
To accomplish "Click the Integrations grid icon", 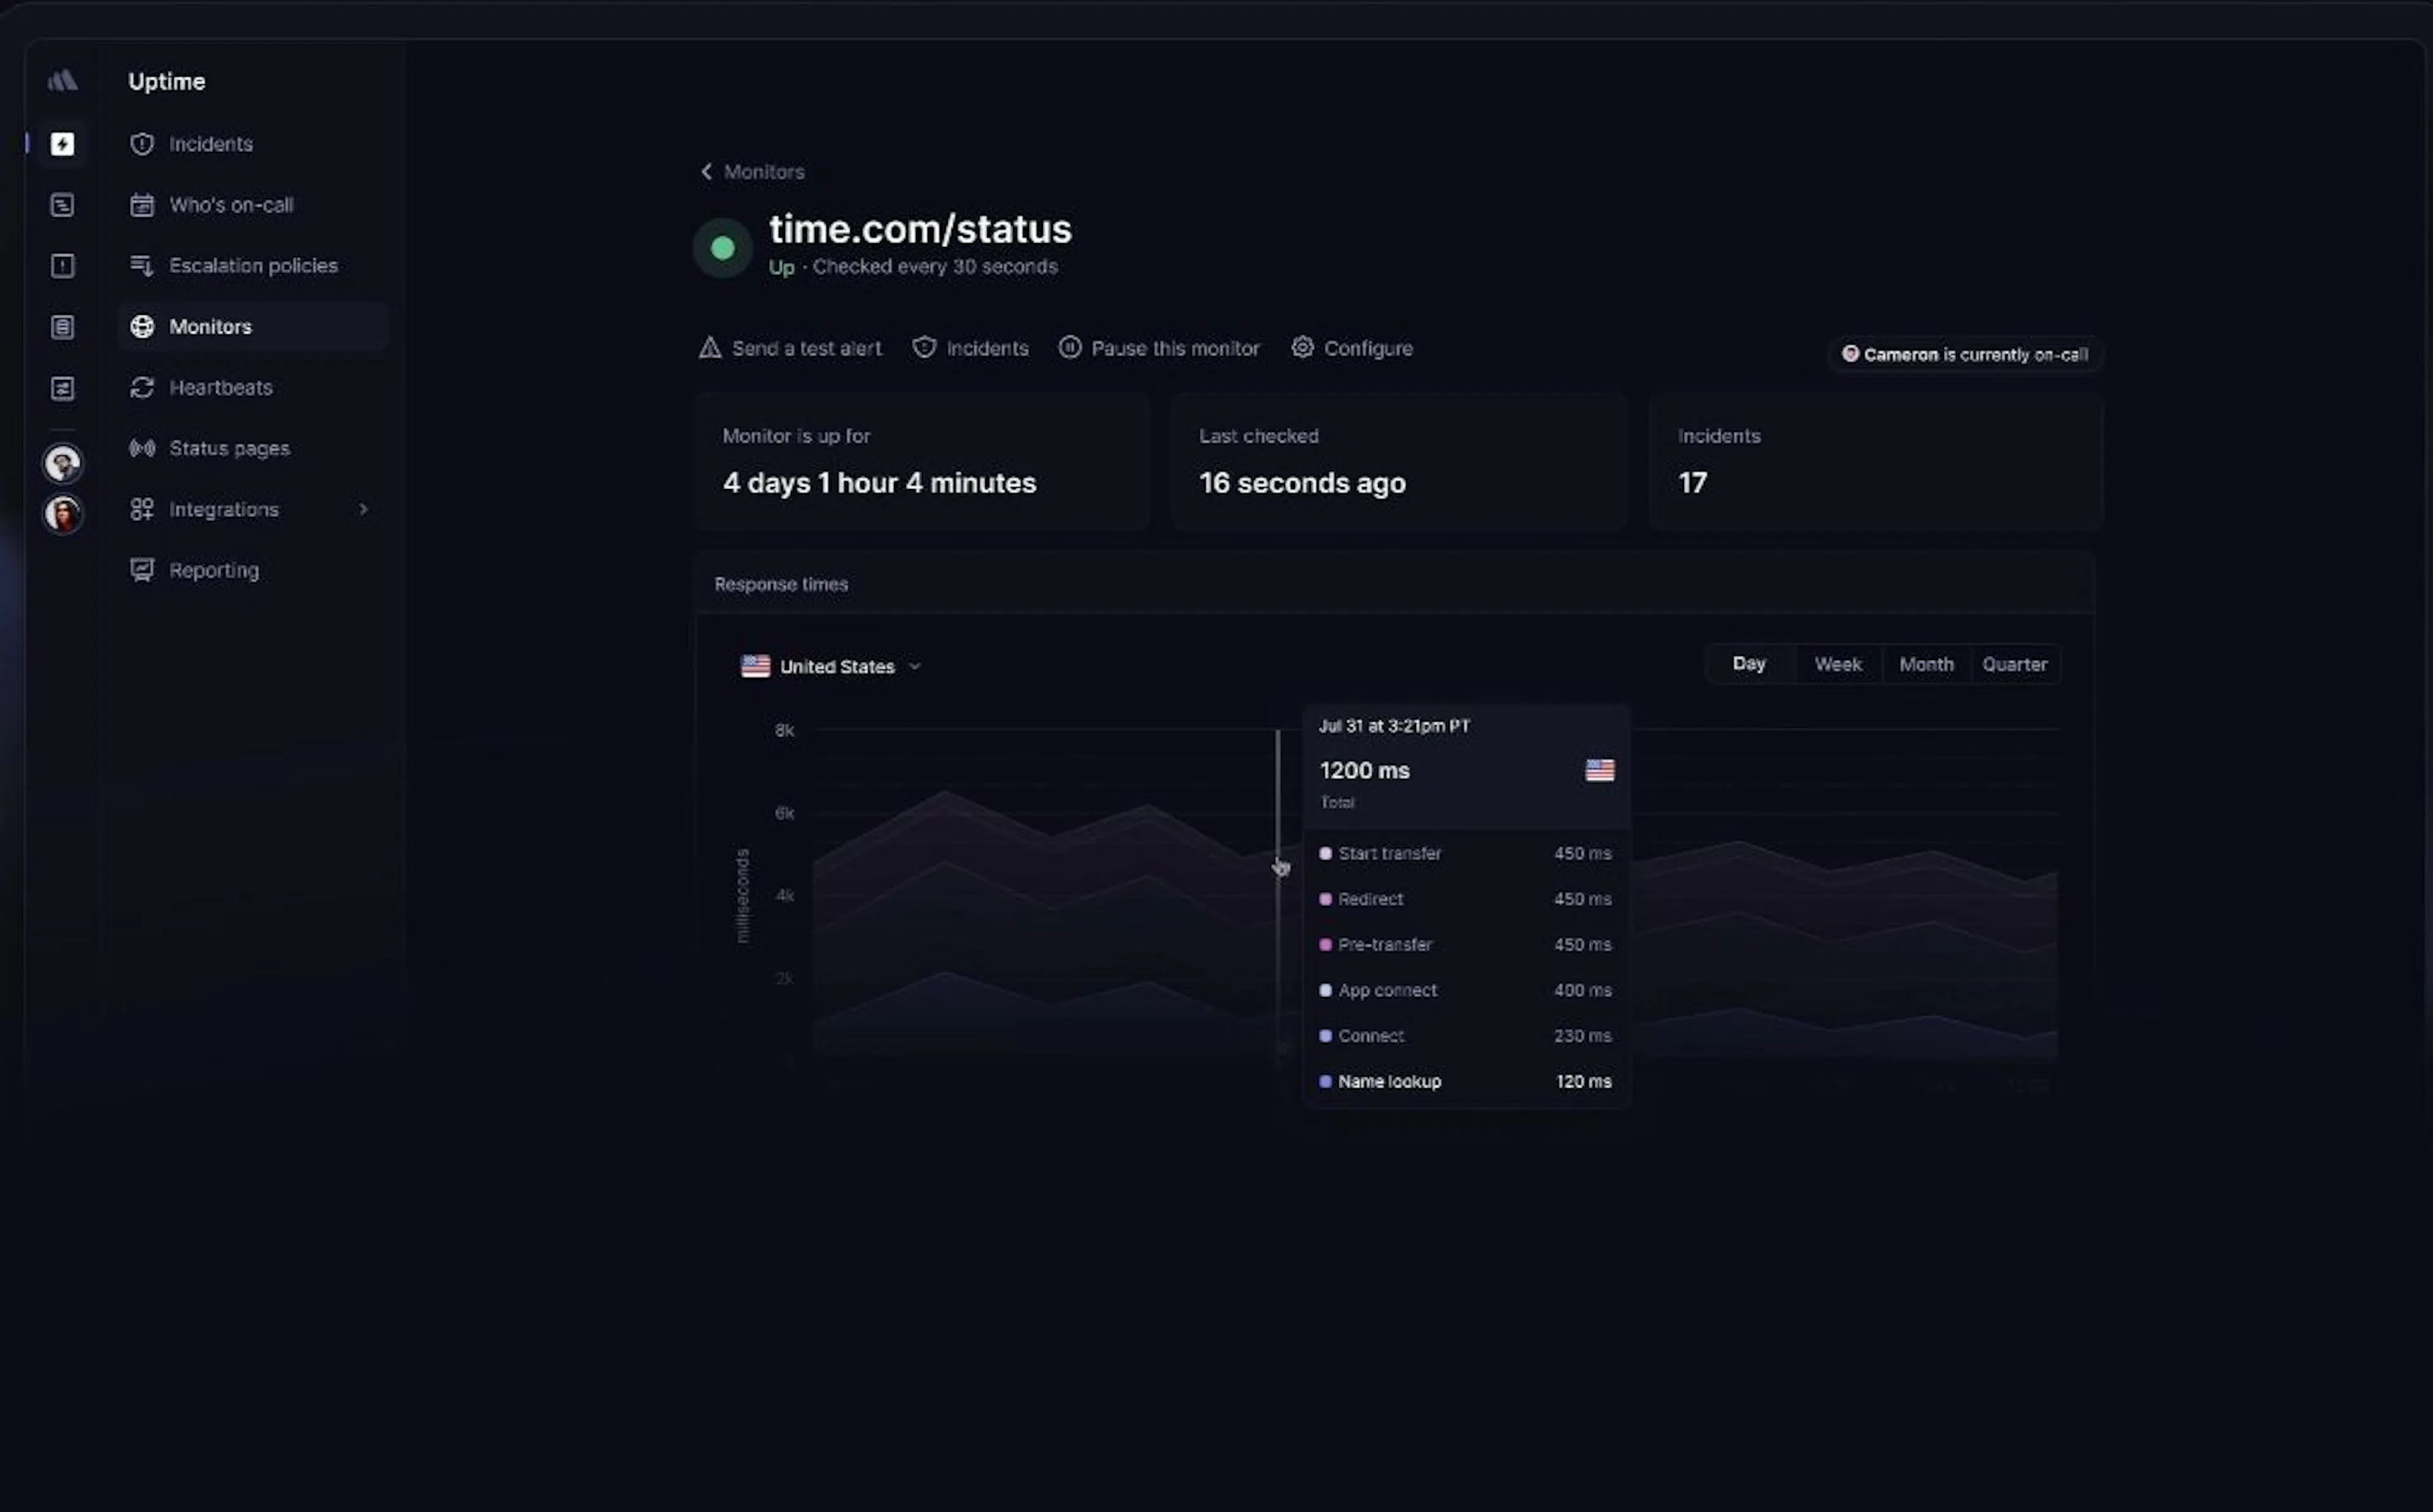I will pyautogui.click(x=142, y=510).
